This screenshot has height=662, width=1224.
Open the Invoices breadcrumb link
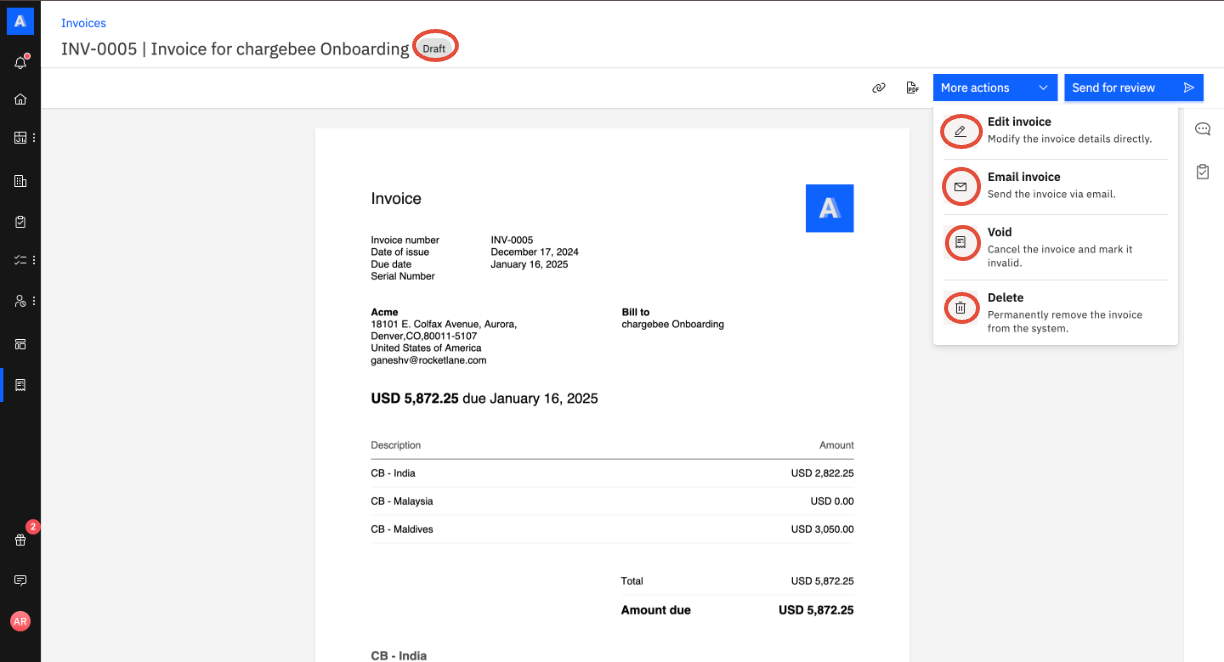(x=83, y=23)
